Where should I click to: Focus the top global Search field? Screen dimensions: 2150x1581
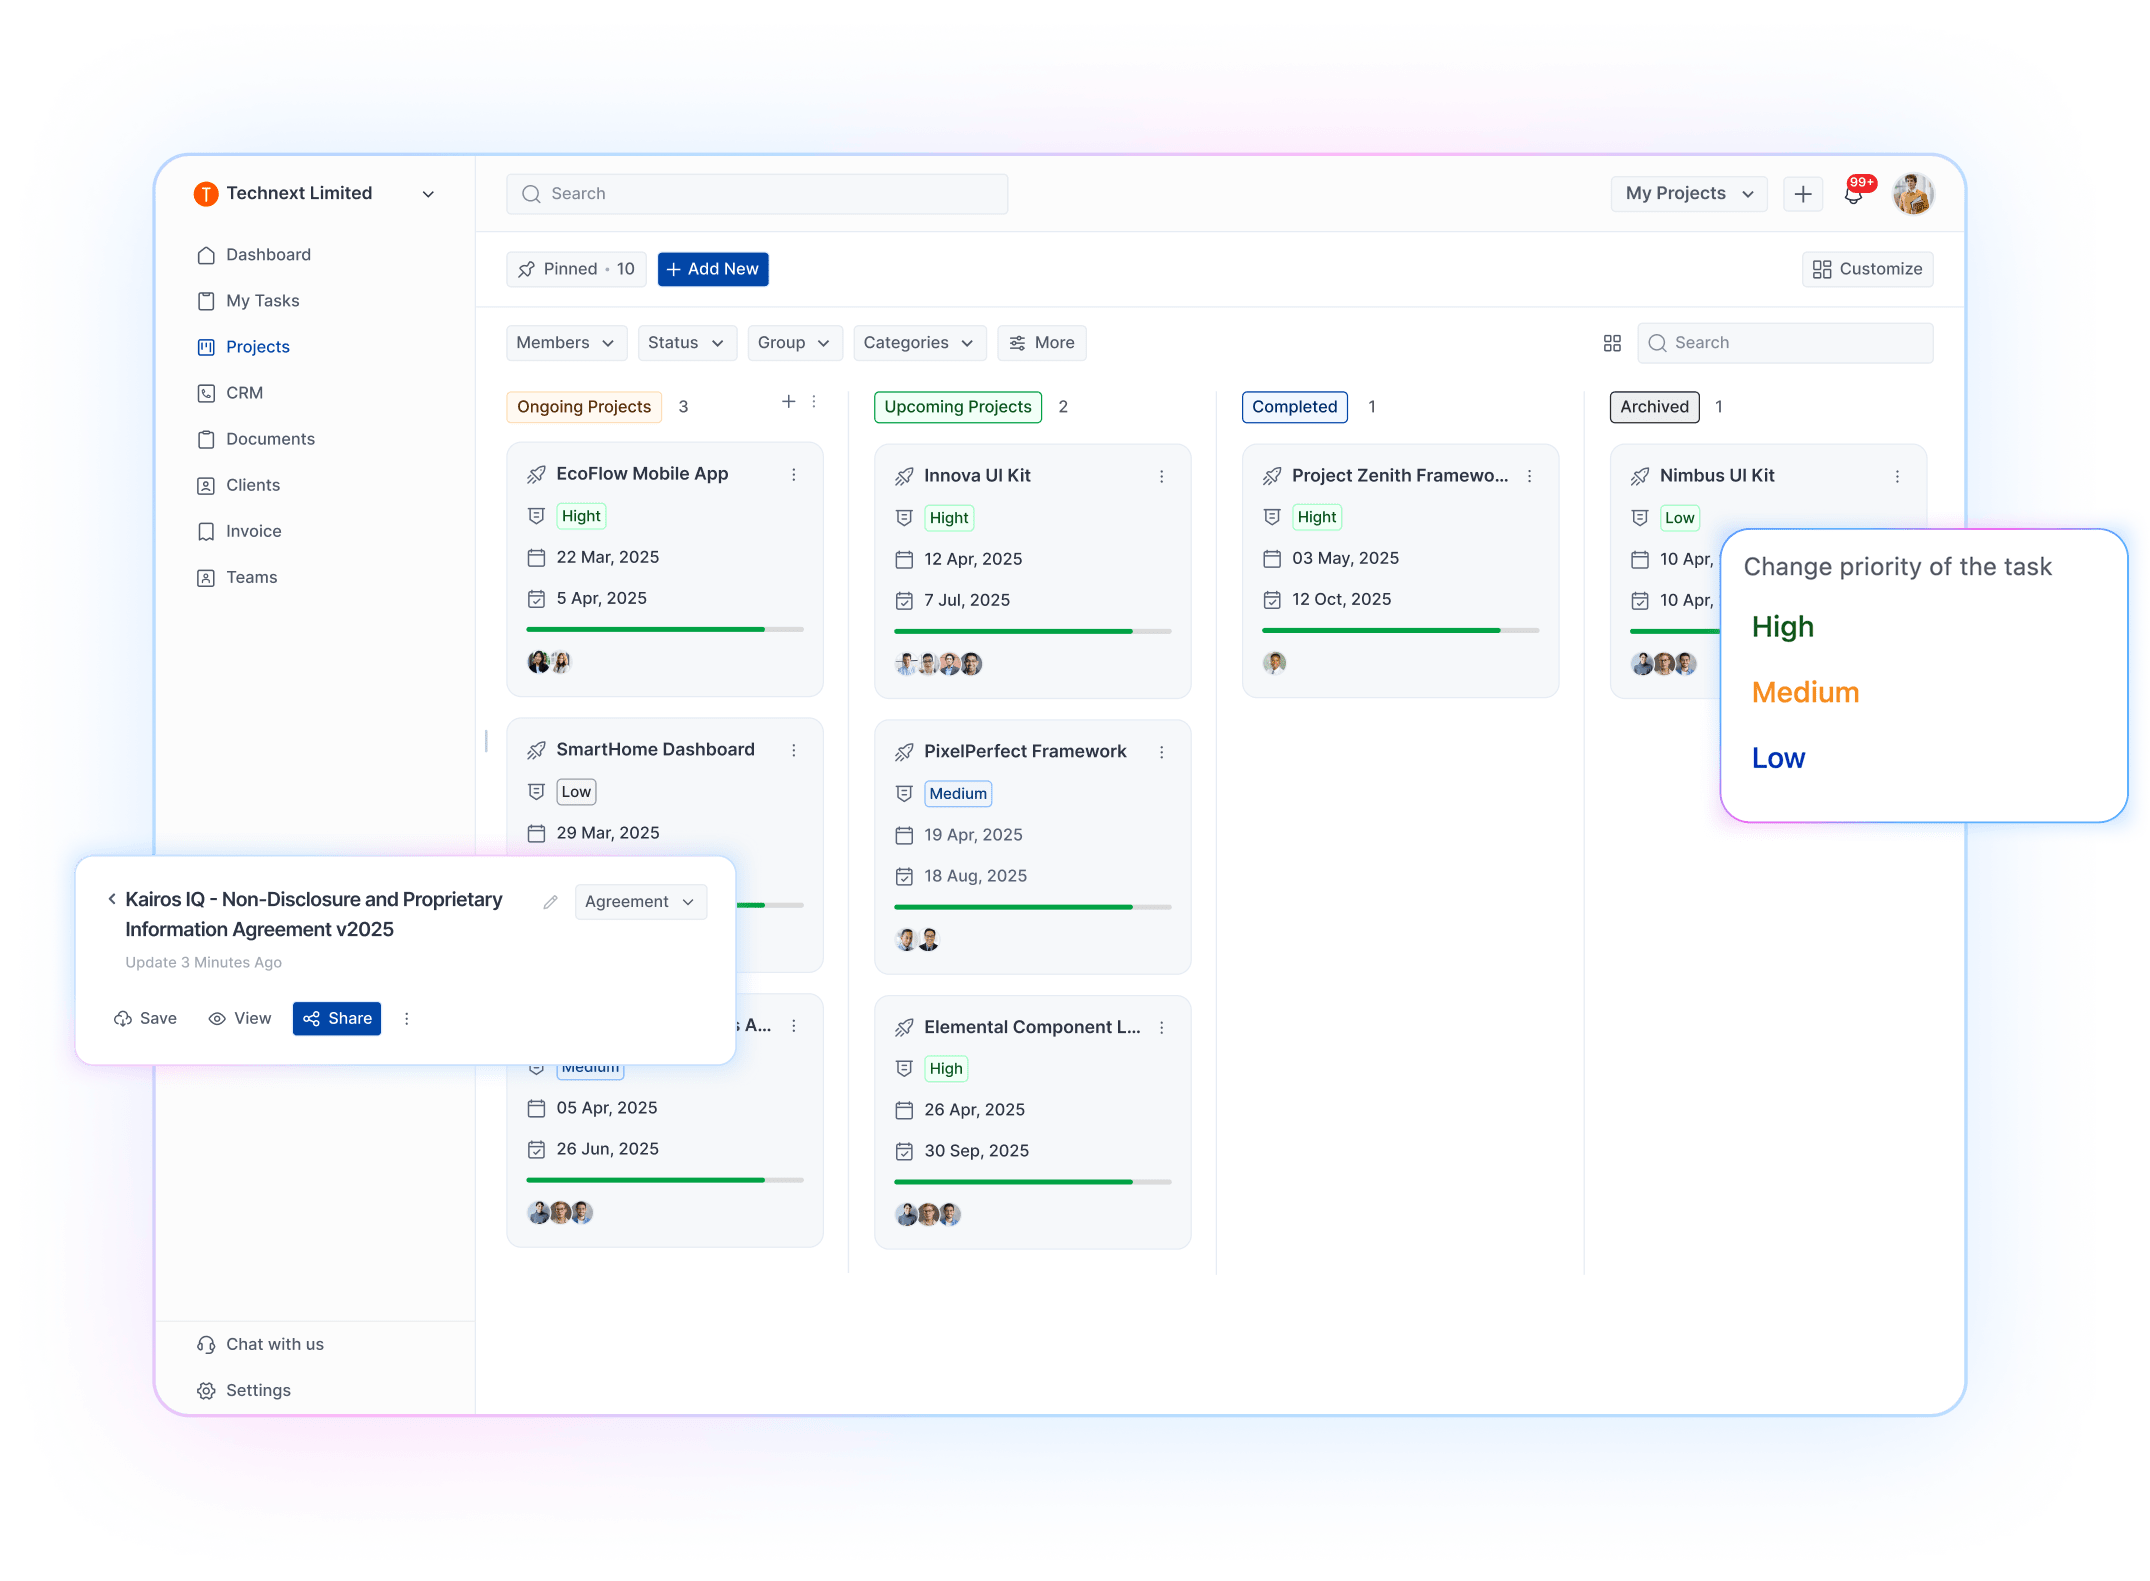[757, 194]
